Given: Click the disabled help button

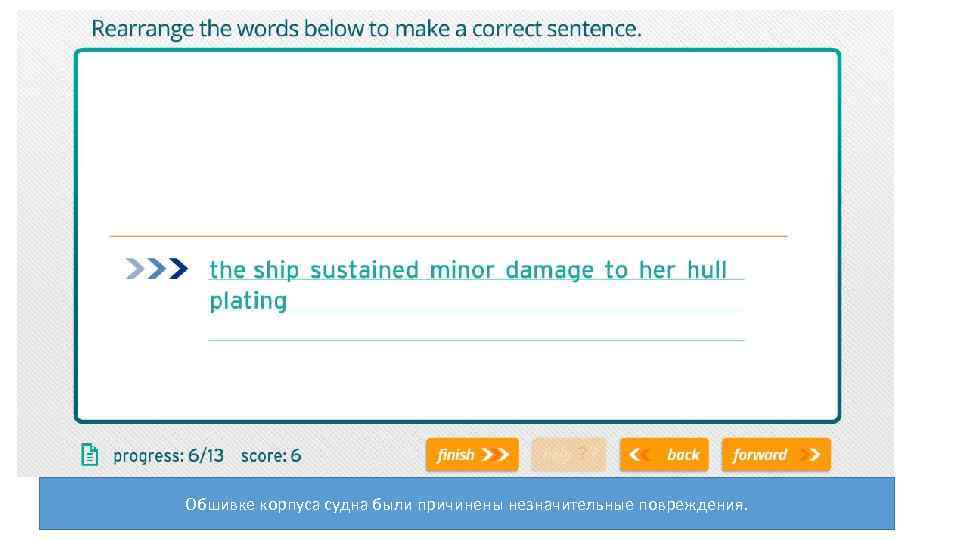Looking at the screenshot, I should tap(568, 455).
